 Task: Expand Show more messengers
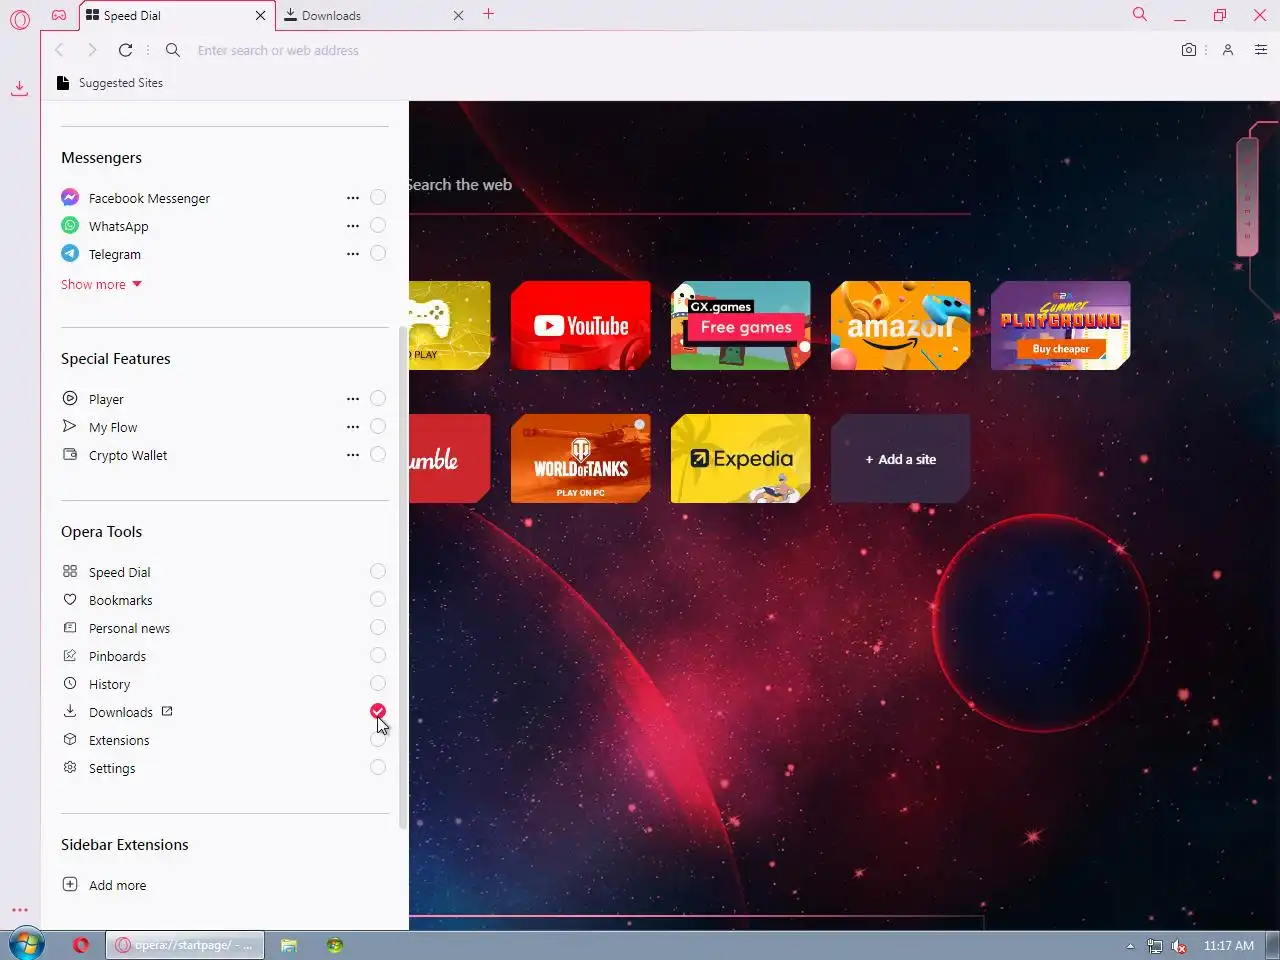click(101, 284)
